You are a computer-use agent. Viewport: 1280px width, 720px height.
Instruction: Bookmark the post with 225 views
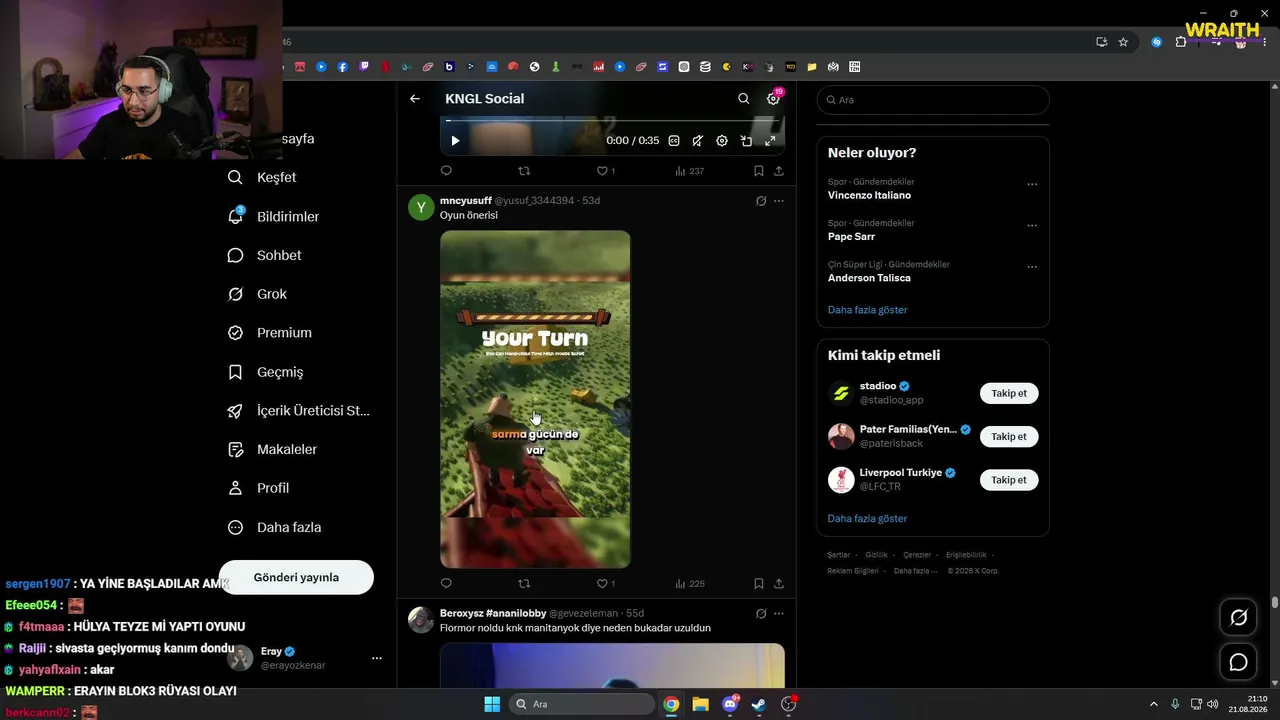coord(759,584)
